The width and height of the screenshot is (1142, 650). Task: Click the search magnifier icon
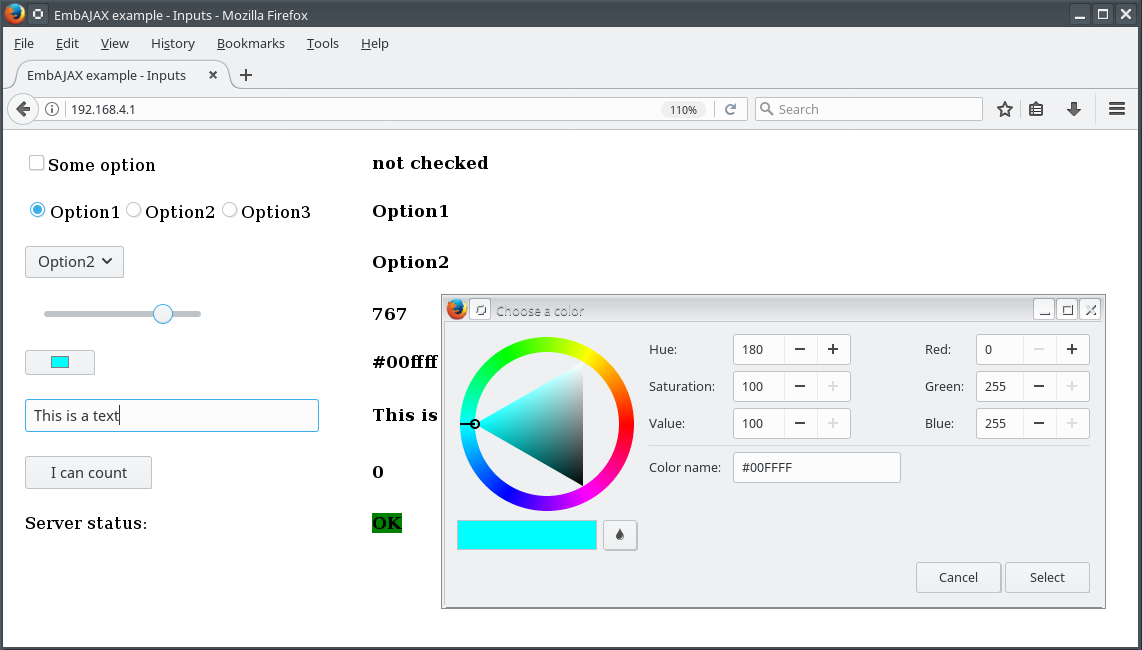point(764,108)
